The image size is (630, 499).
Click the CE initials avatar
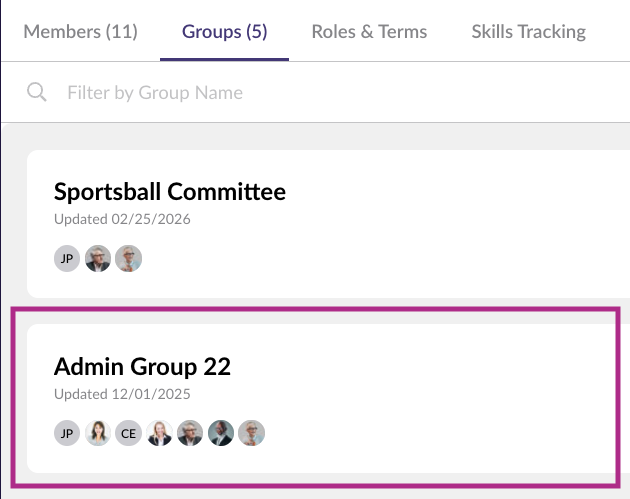[128, 433]
